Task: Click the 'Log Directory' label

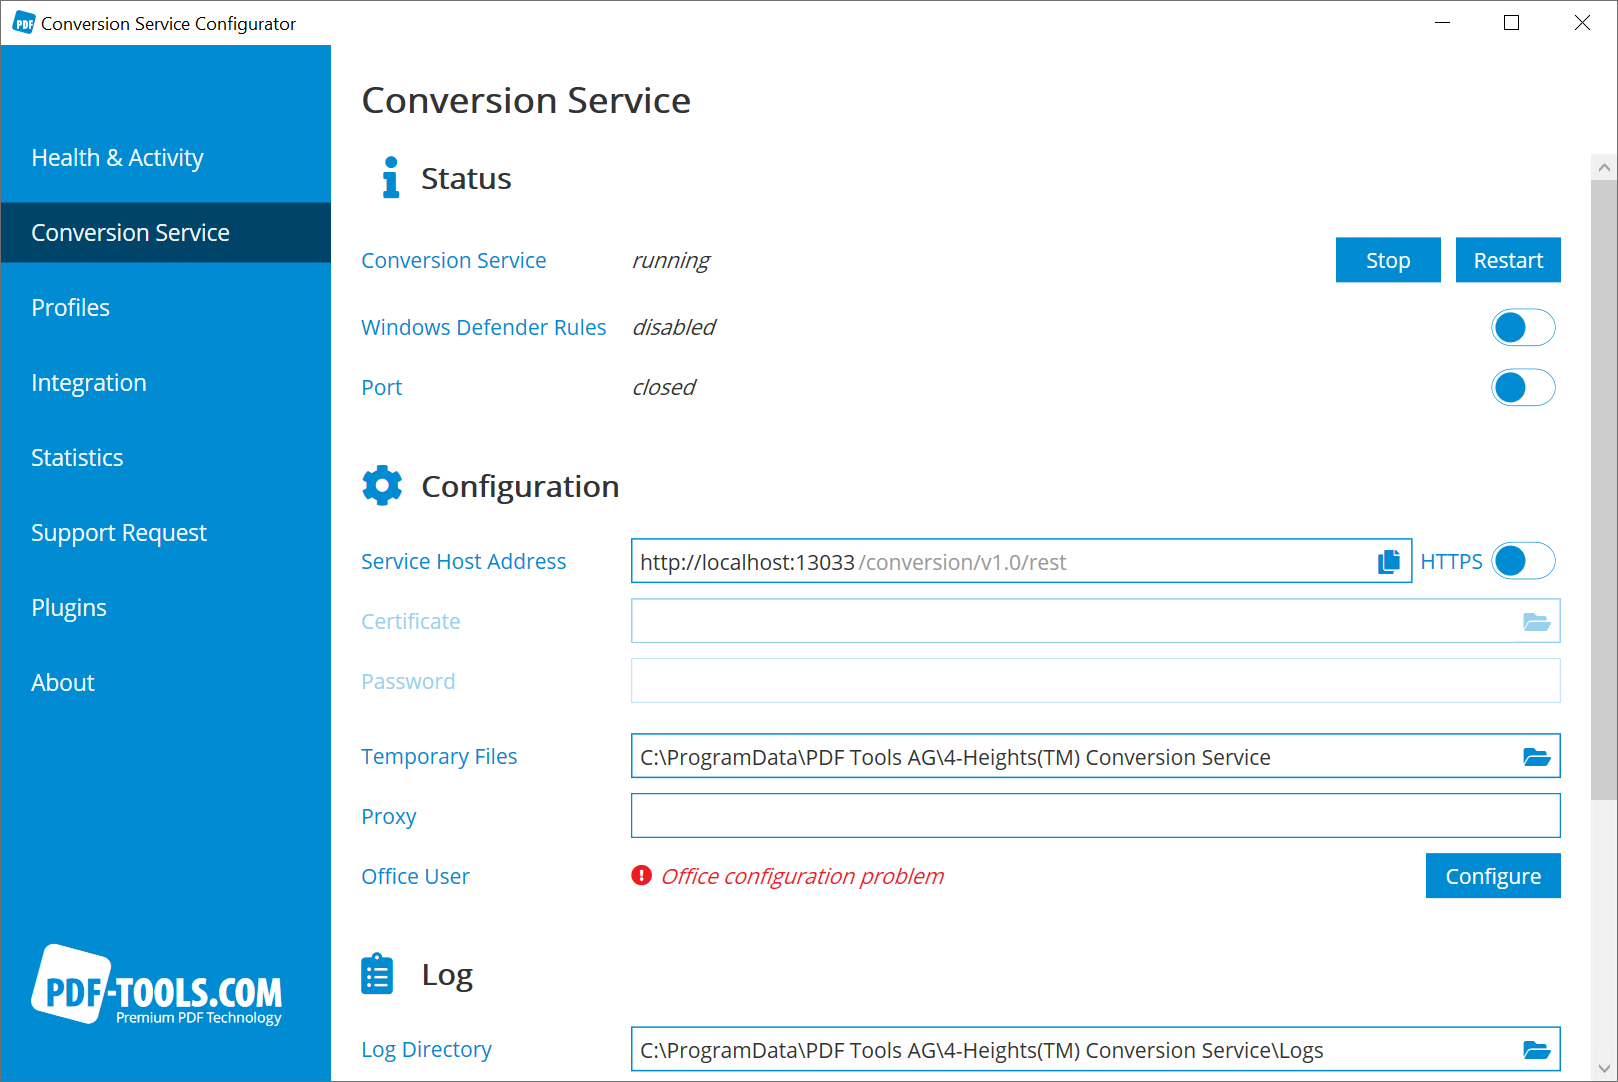Action: coord(426,1050)
